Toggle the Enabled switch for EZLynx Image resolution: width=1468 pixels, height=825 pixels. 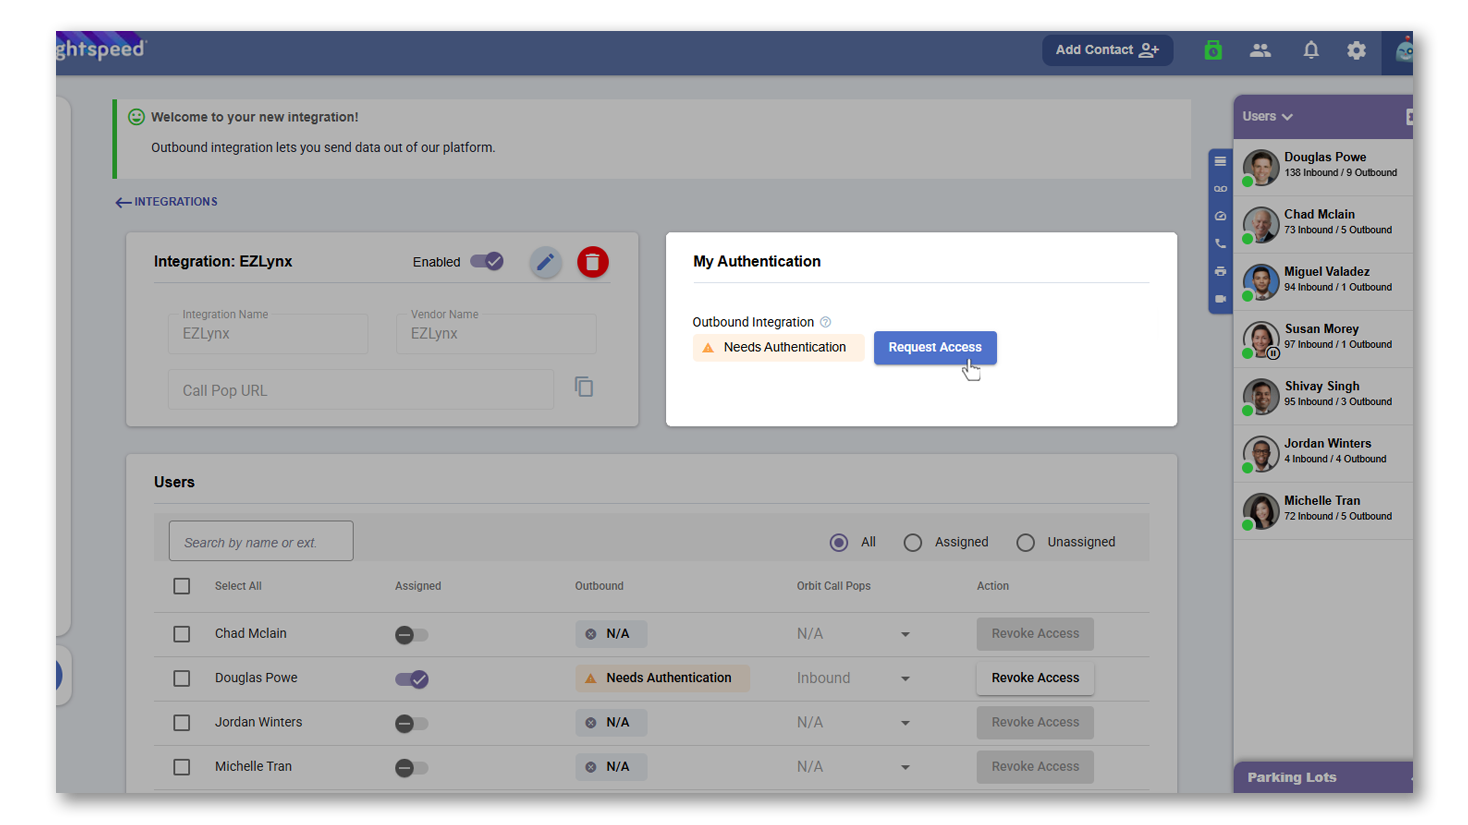point(487,261)
